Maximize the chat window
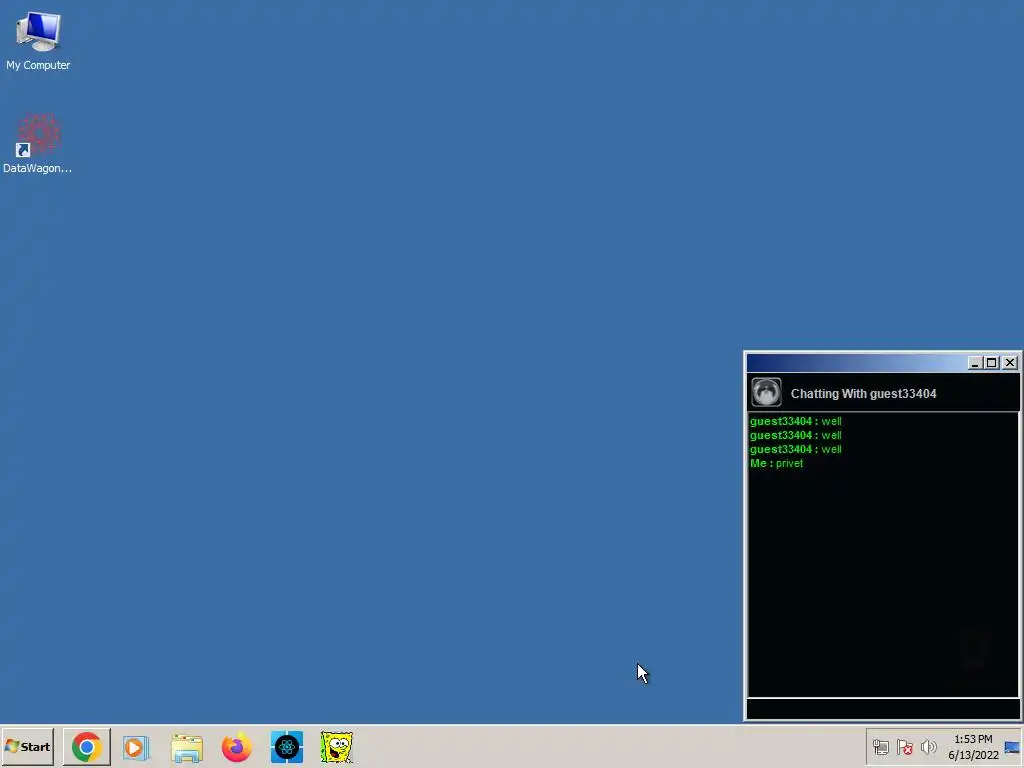This screenshot has width=1024, height=768. tap(992, 362)
